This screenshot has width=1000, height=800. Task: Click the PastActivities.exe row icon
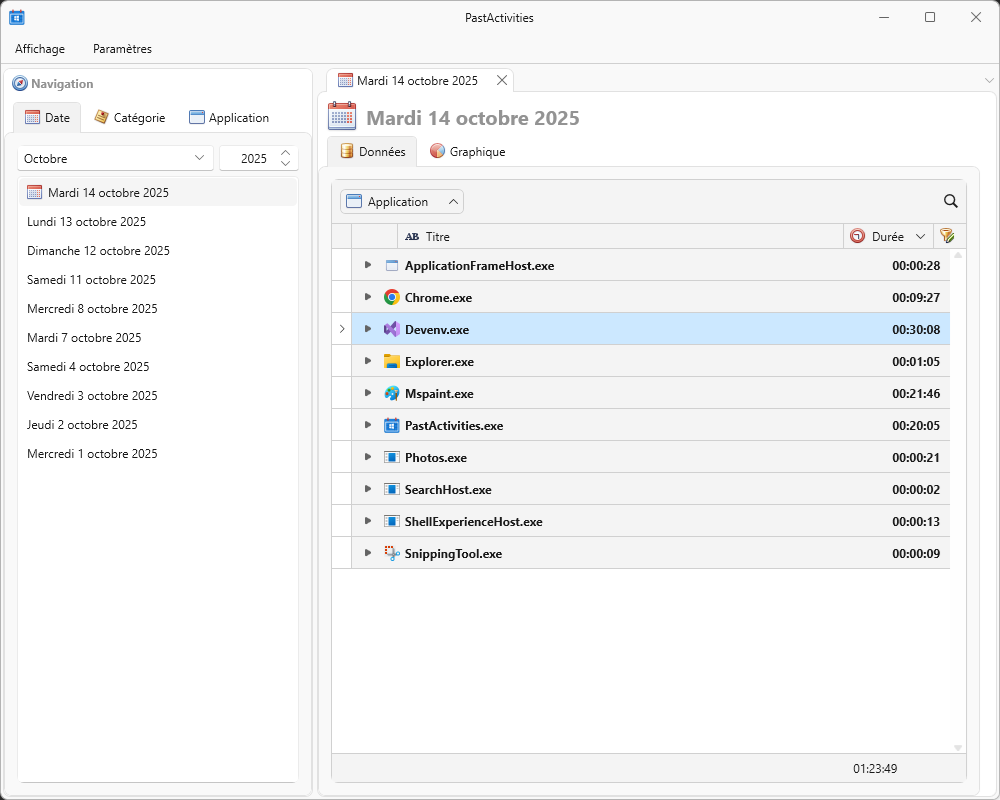tap(392, 425)
